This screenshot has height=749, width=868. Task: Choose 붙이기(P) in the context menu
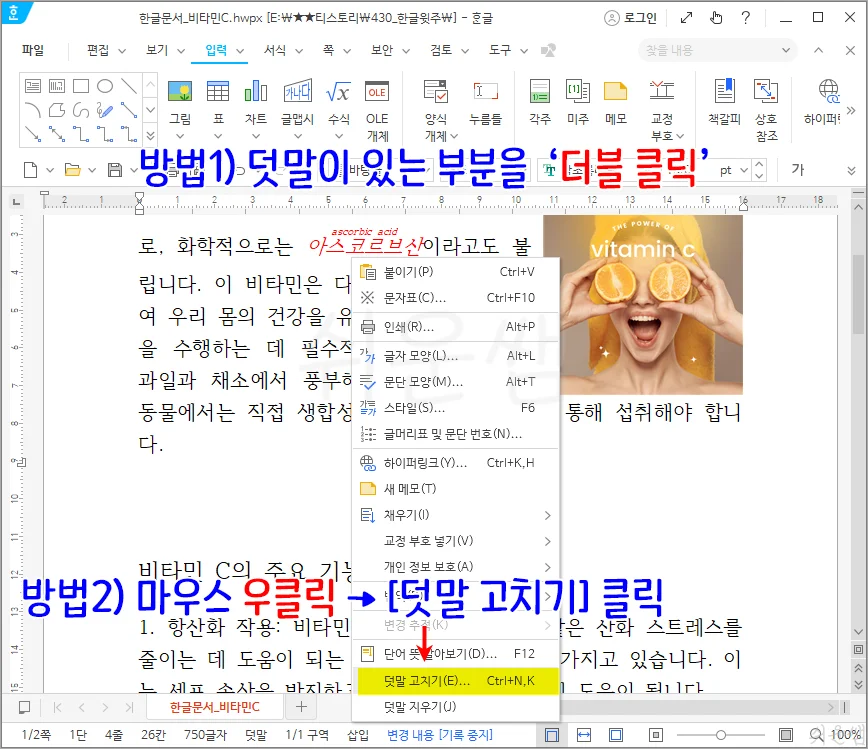(455, 272)
